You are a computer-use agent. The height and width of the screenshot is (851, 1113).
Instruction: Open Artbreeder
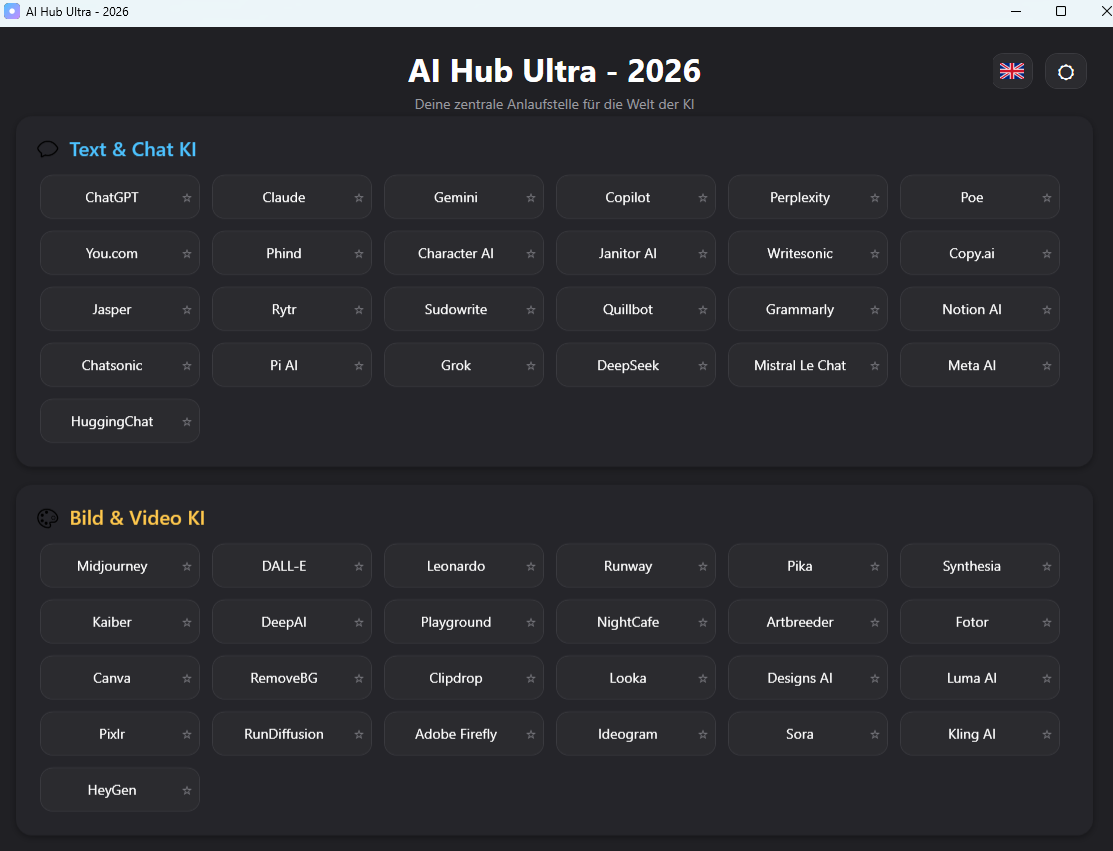(808, 622)
